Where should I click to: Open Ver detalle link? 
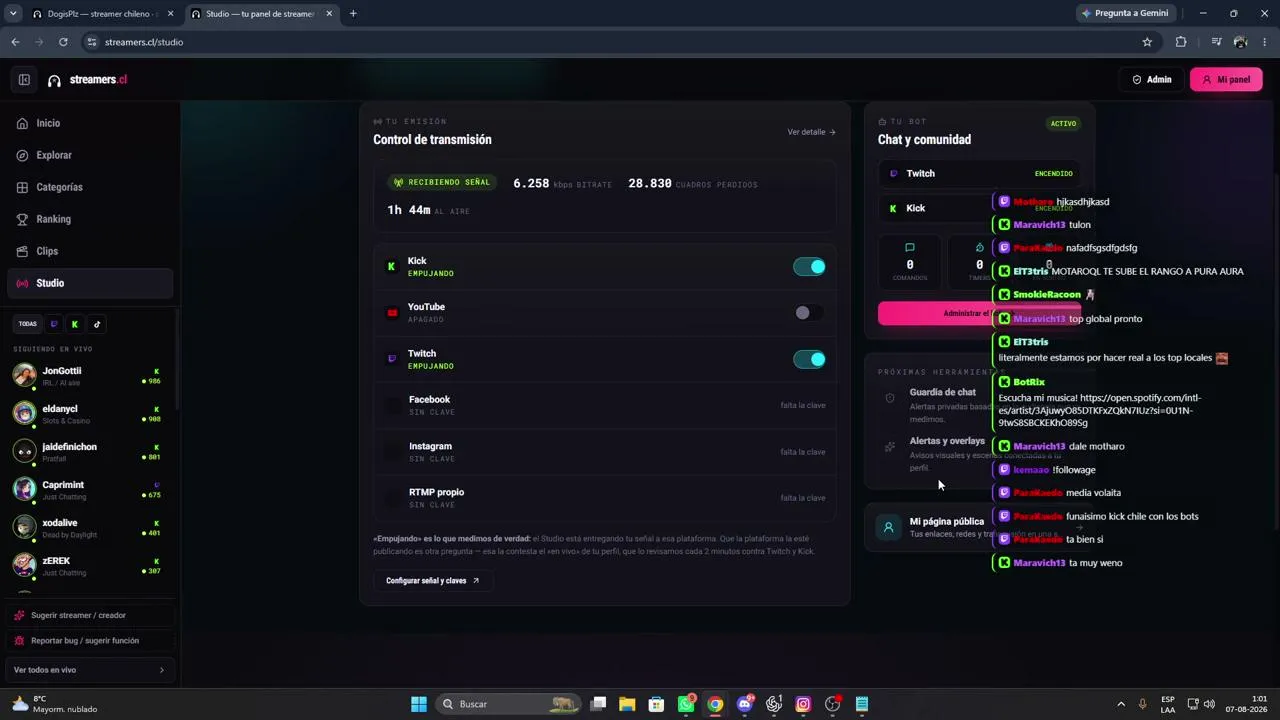[x=811, y=132]
